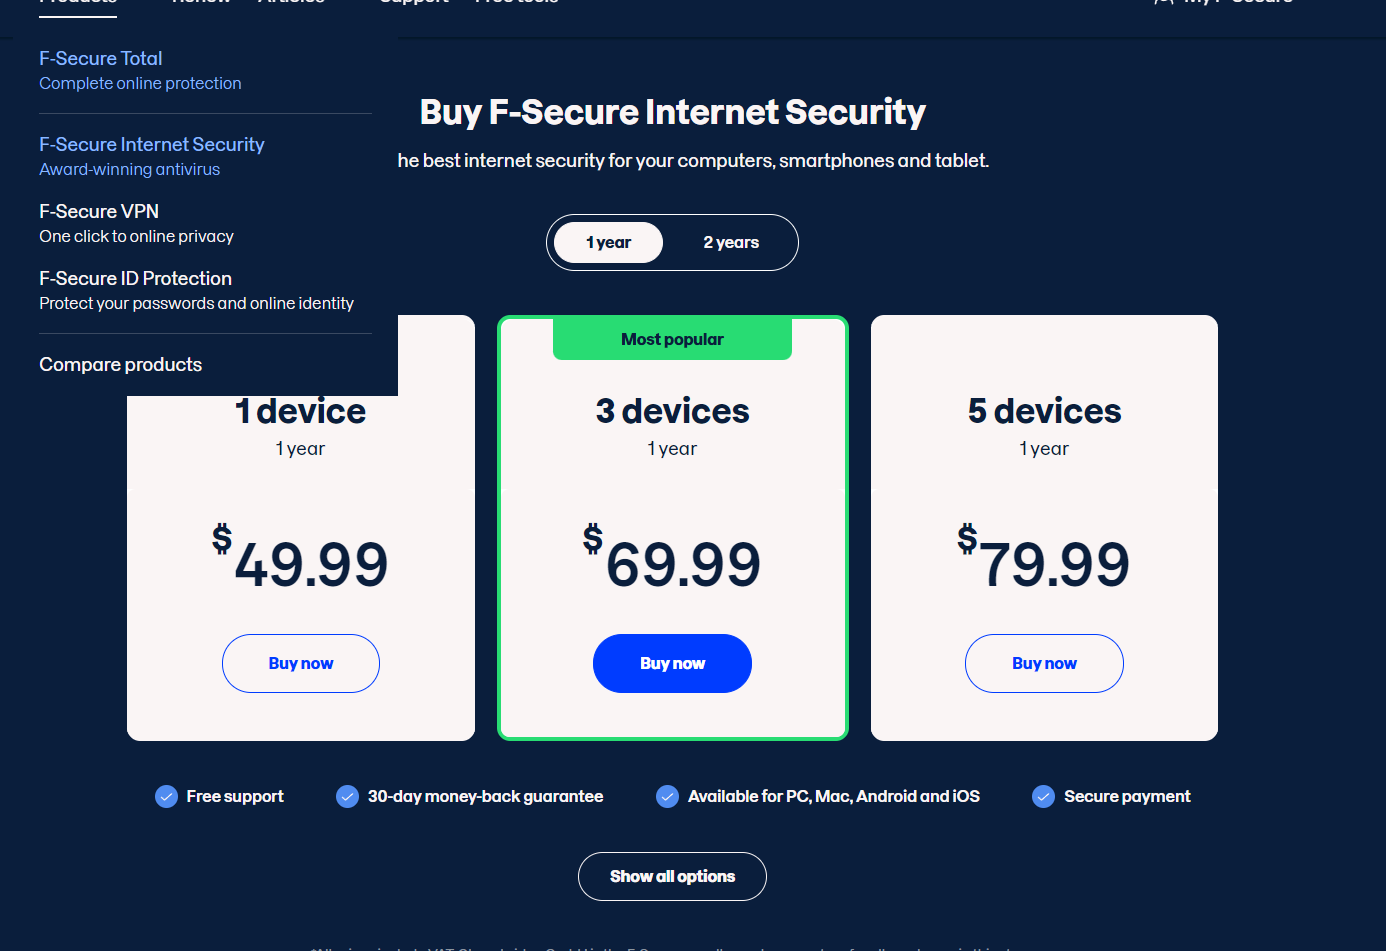Click the $69.99 price on the 3 devices card

pos(672,562)
